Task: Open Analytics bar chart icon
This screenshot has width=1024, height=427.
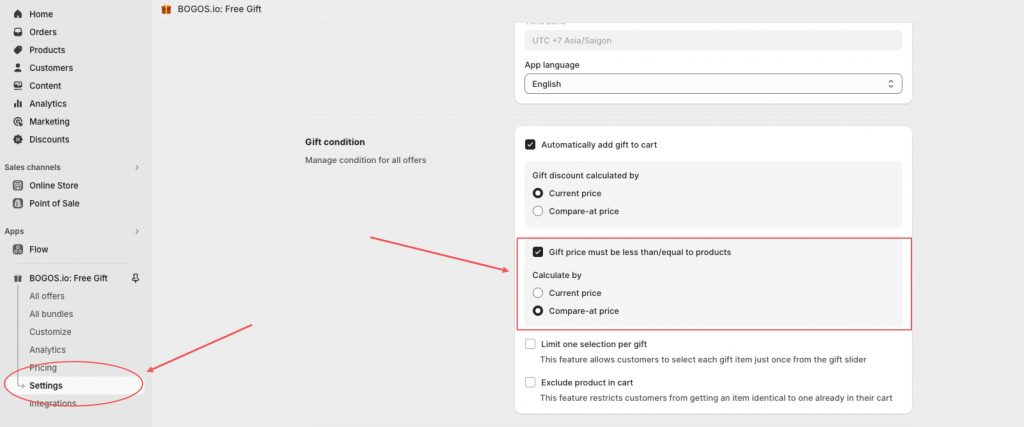Action: (18, 104)
